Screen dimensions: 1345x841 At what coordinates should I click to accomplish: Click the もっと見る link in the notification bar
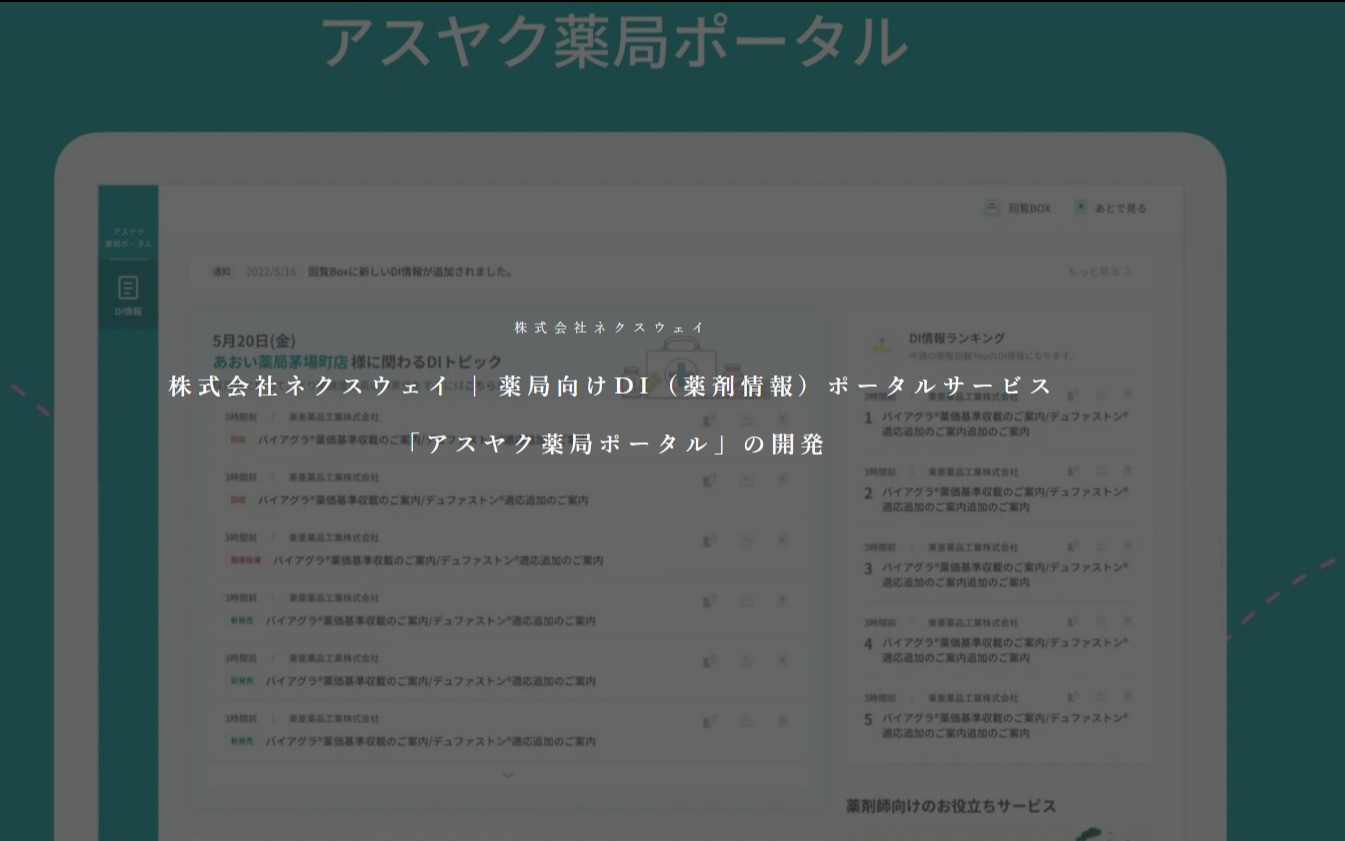point(1098,271)
